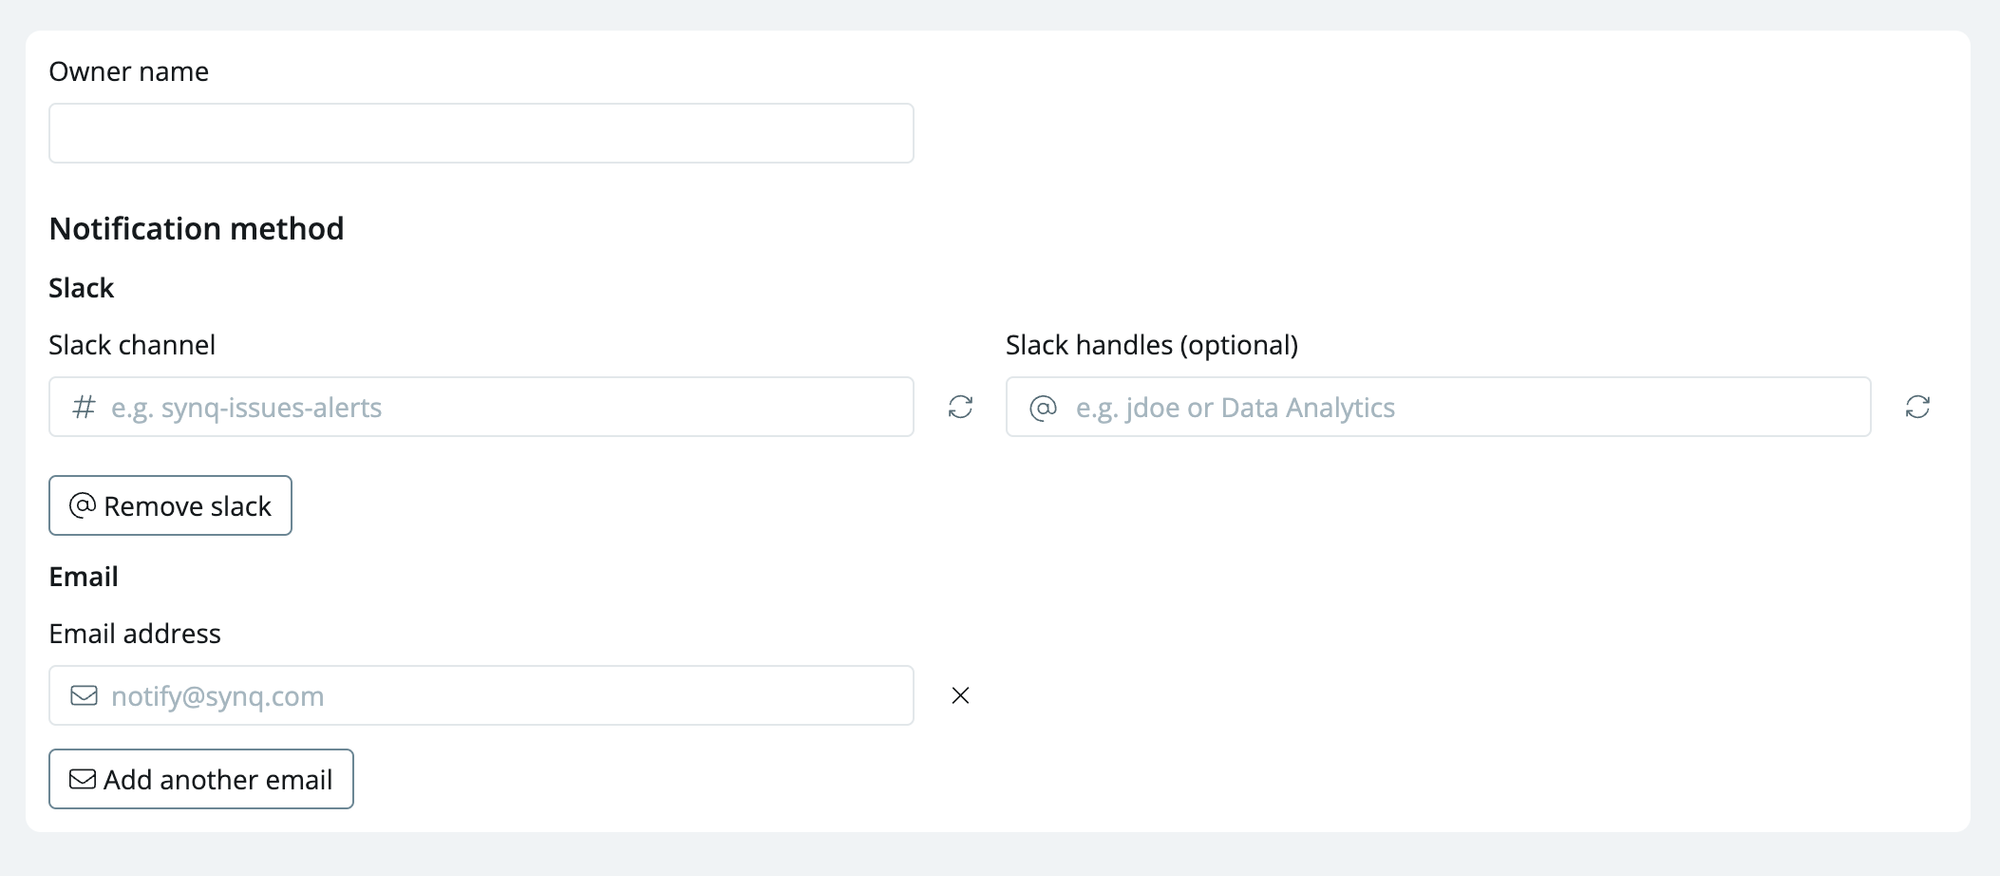Remove the email address with the X
Screen dimensions: 2000x876
(960, 696)
